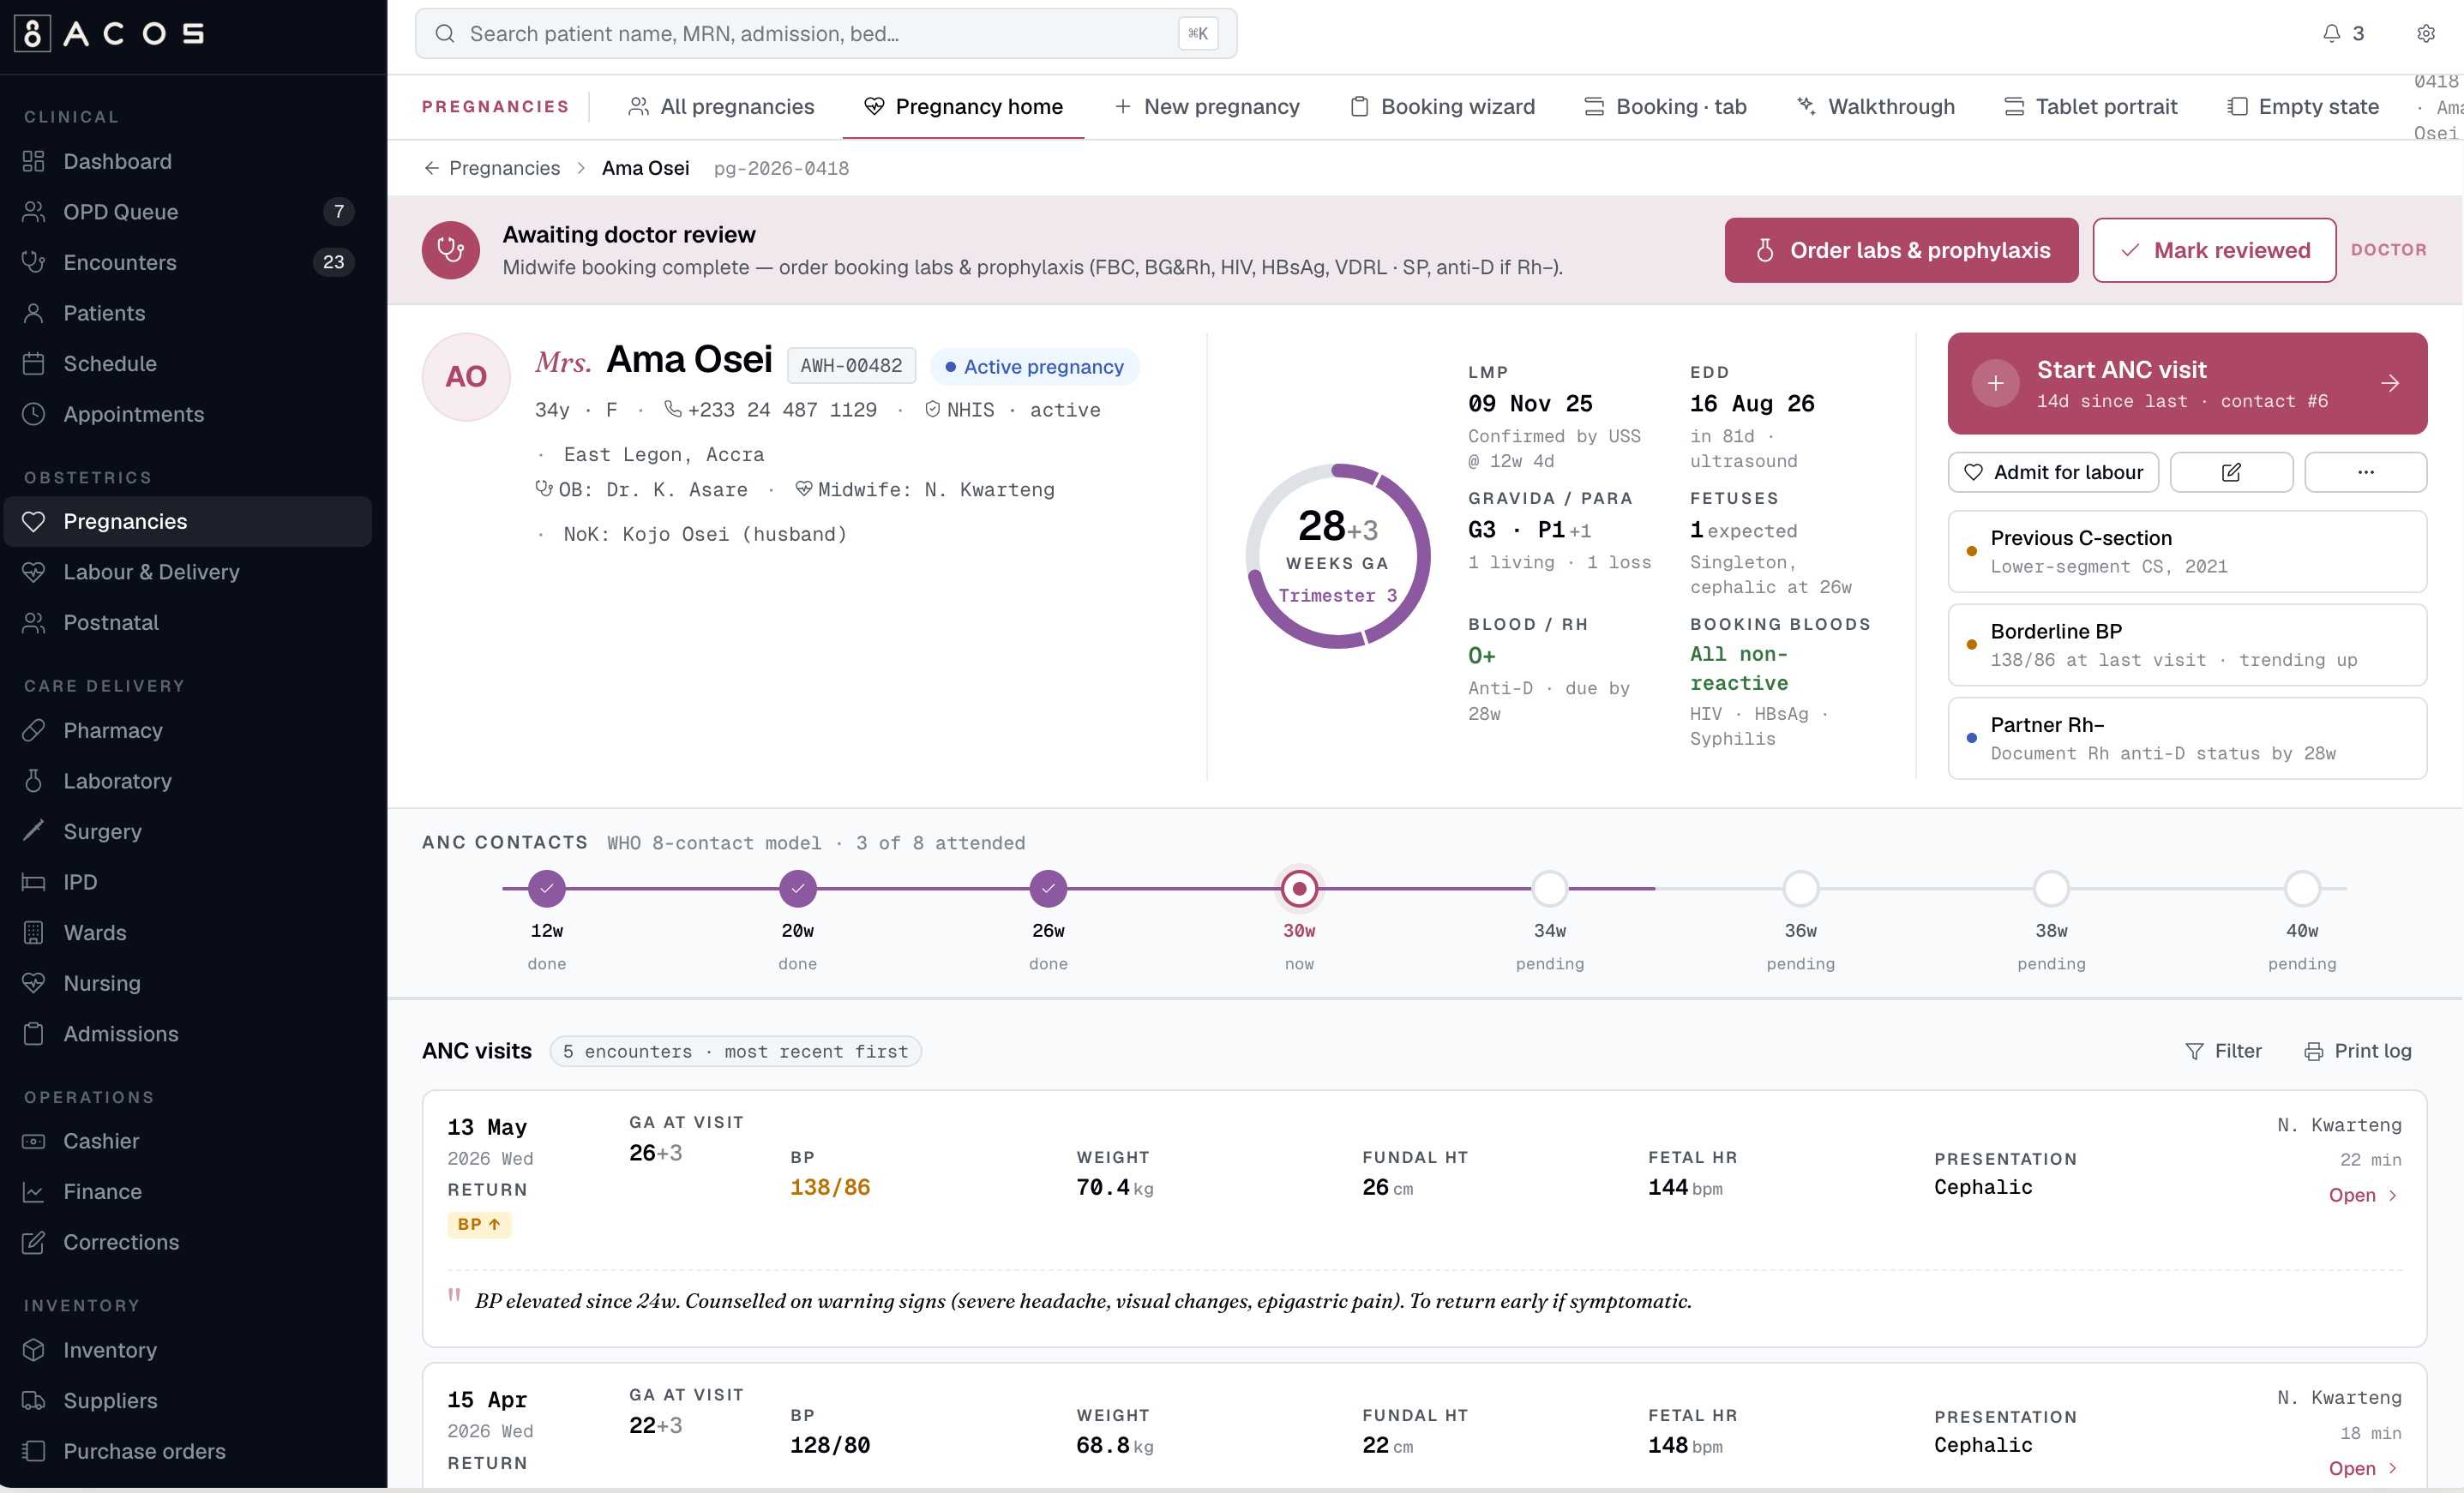2464x1493 pixels.
Task: Open Nursing heart-pulse item
Action: pos(188,983)
